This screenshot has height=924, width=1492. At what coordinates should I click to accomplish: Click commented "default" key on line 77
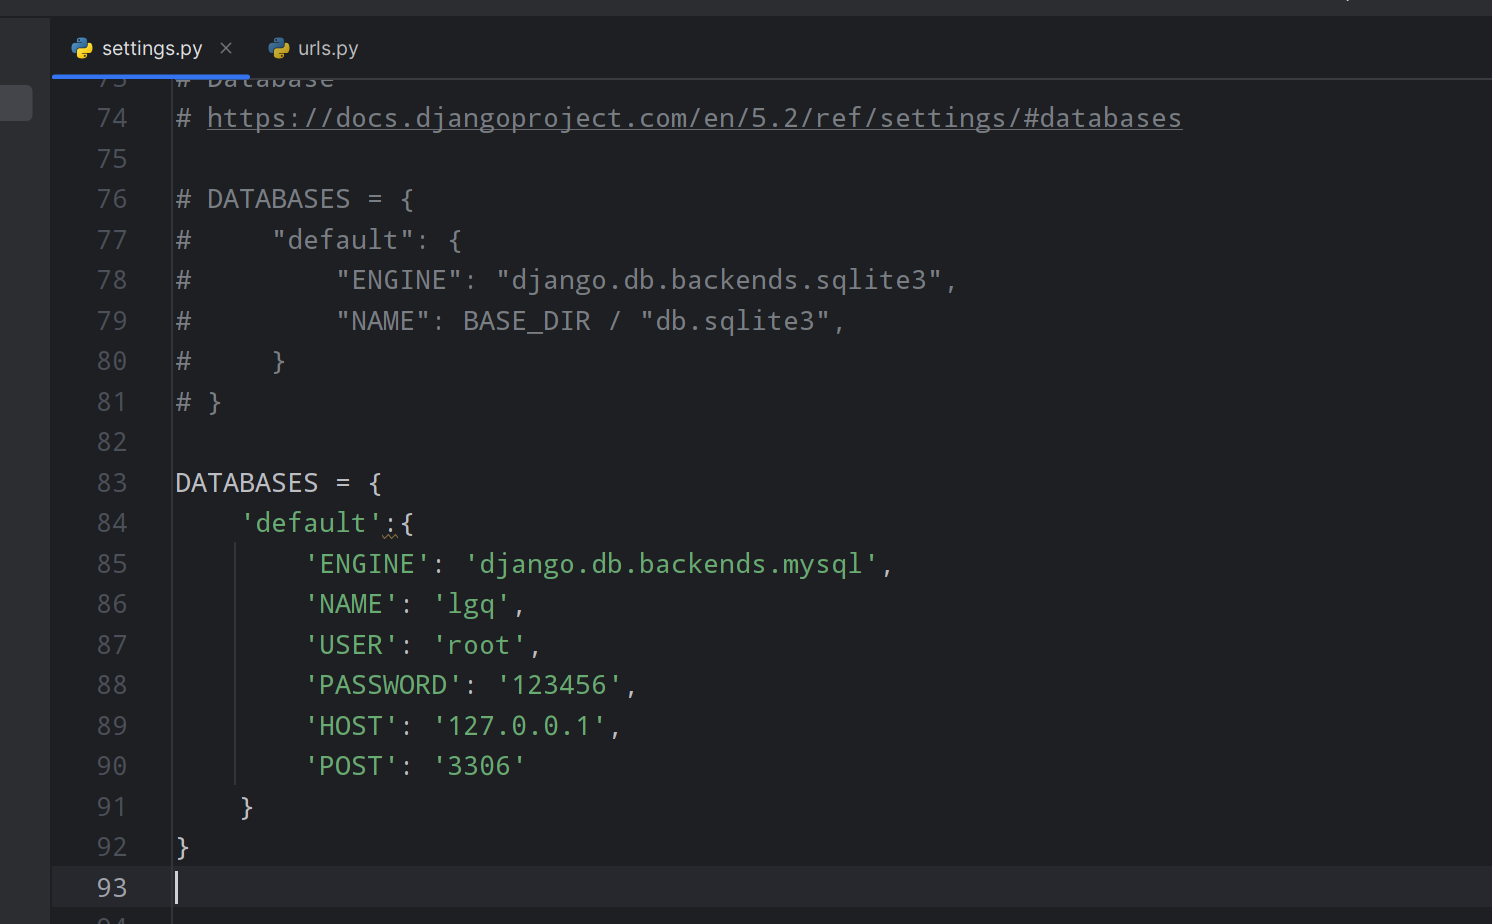click(x=343, y=240)
